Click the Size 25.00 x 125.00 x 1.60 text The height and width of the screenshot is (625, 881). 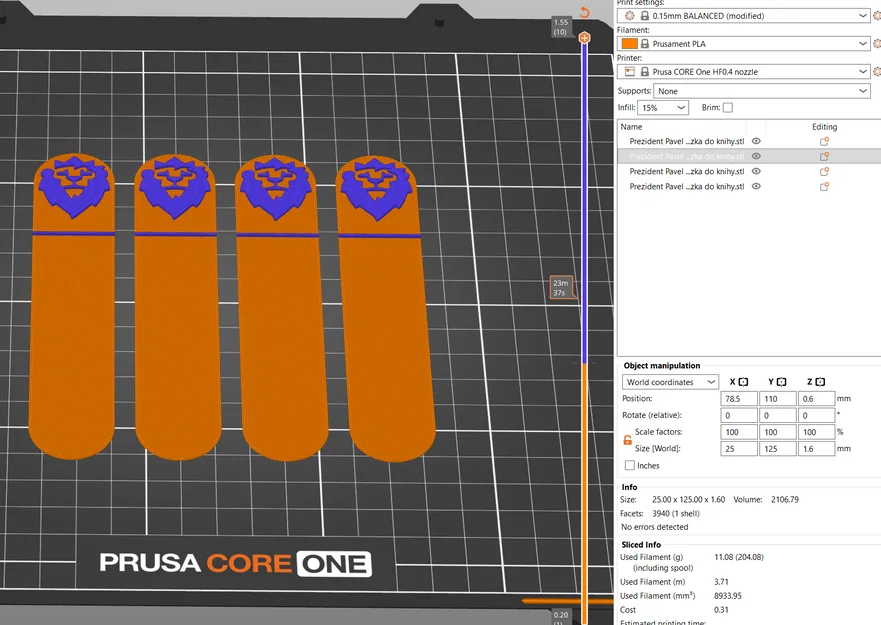(688, 499)
